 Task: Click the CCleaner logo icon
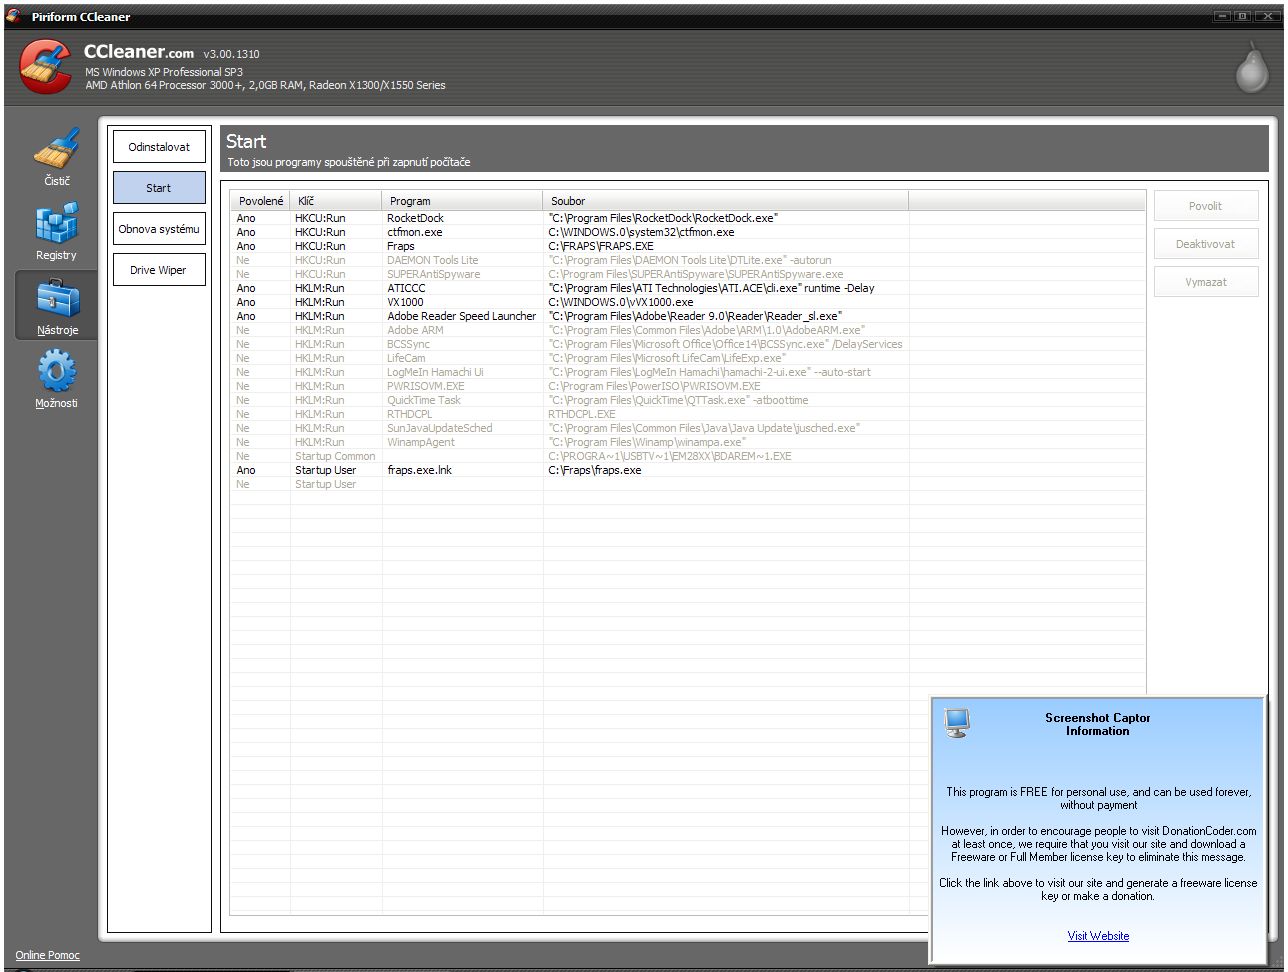(46, 66)
